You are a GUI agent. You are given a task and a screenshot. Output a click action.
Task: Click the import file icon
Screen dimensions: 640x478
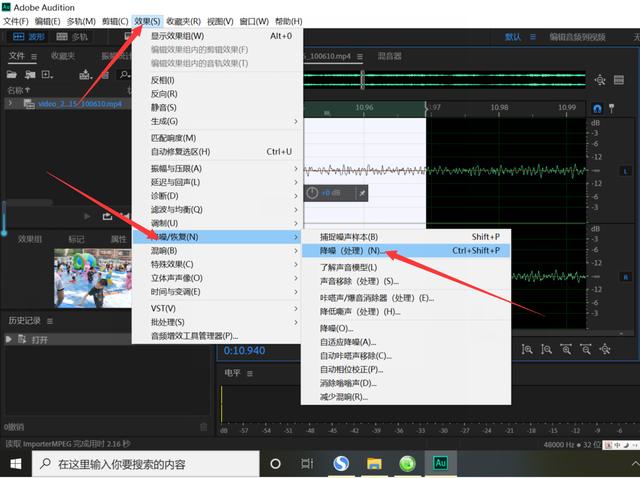pyautogui.click(x=30, y=74)
